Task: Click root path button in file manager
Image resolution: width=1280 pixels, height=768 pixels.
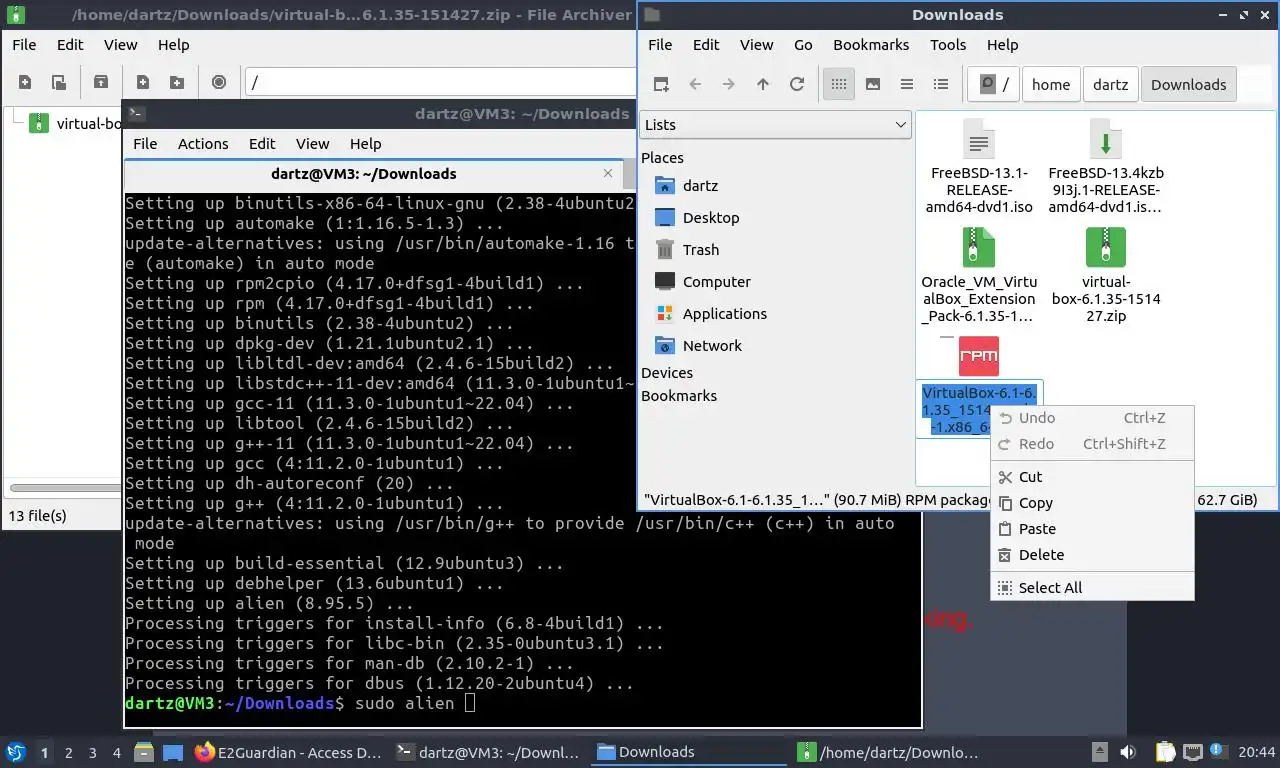Action: click(993, 85)
